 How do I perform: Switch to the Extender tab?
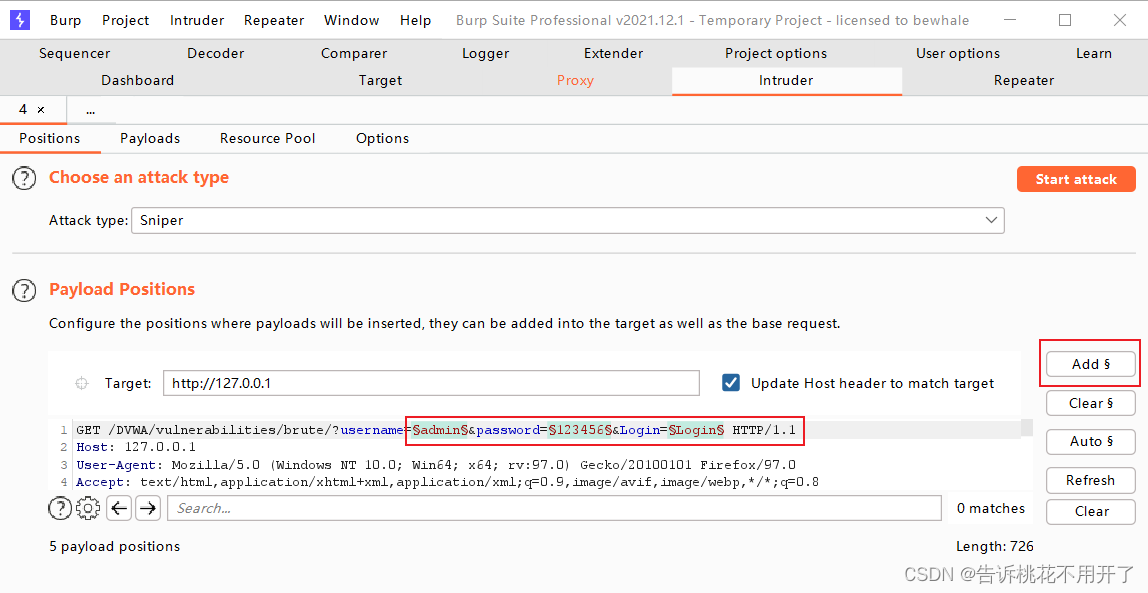(x=614, y=53)
